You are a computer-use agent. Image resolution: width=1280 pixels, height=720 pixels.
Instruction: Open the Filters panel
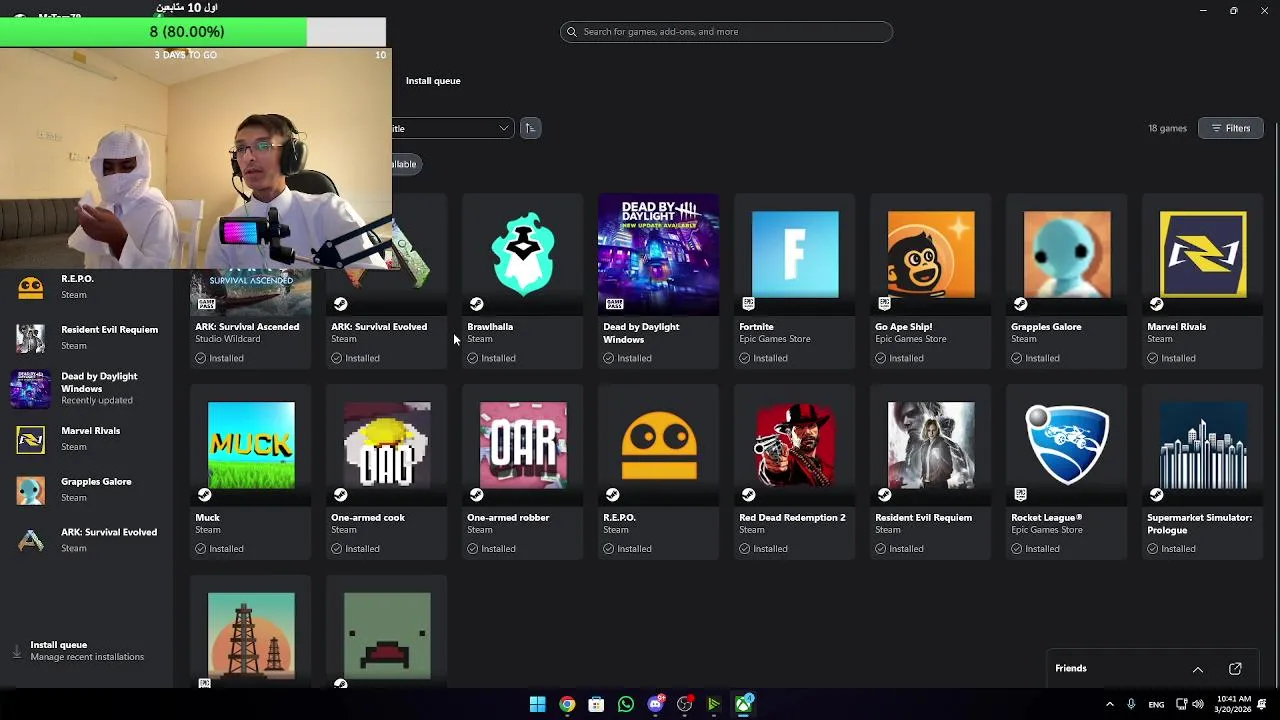1230,128
